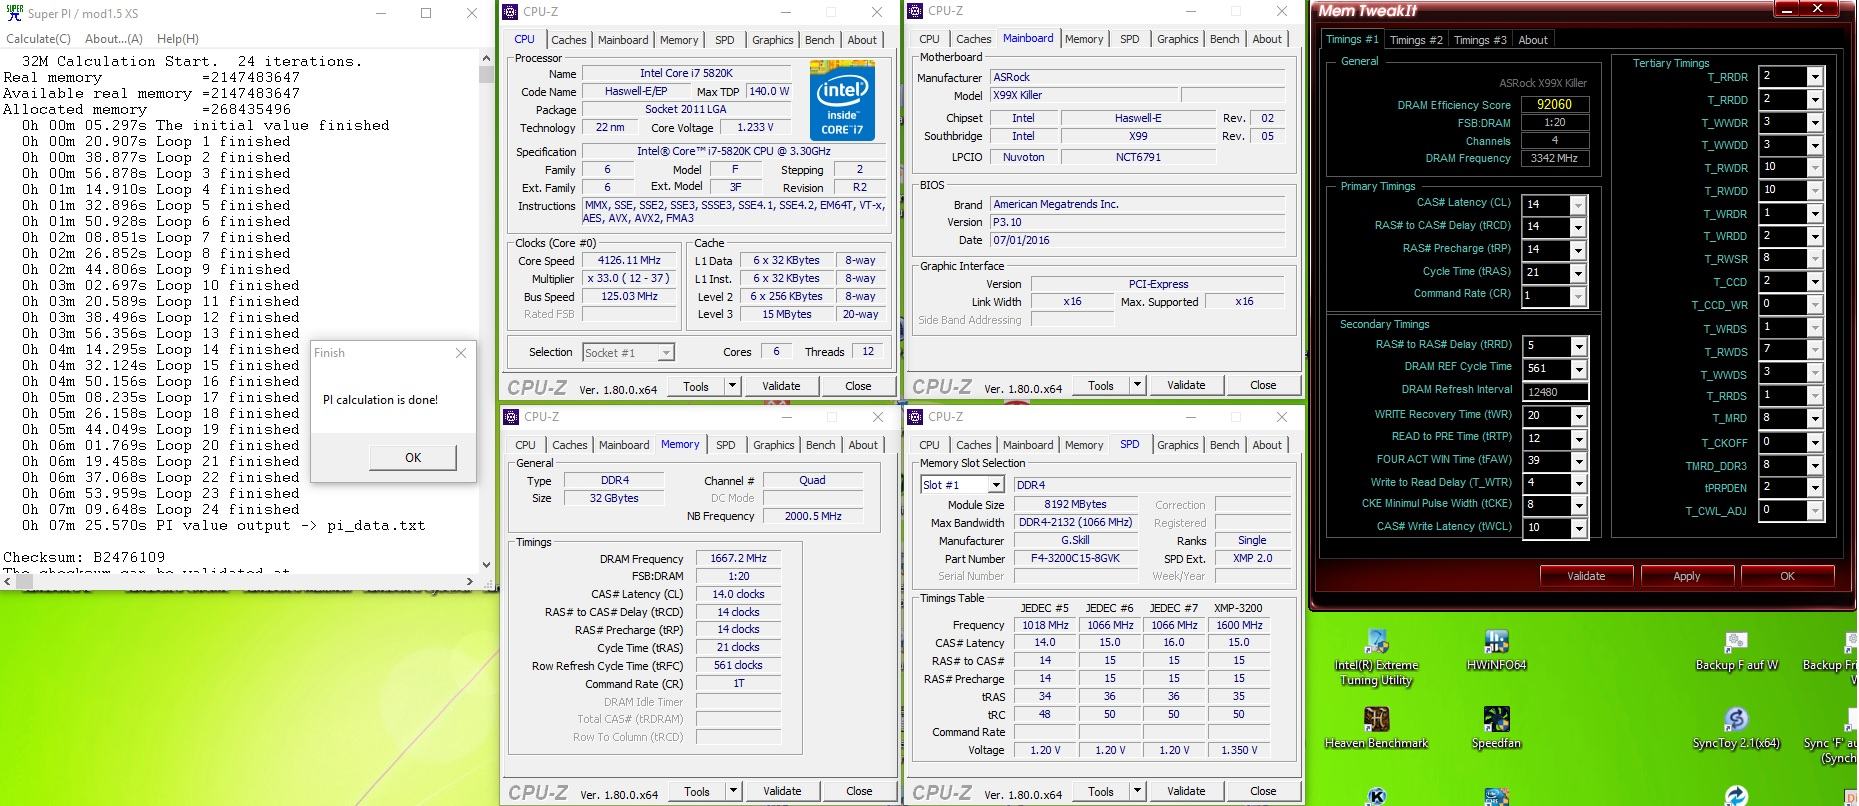The image size is (1859, 806).
Task: Click Validate in CPU tab window
Action: 781,386
